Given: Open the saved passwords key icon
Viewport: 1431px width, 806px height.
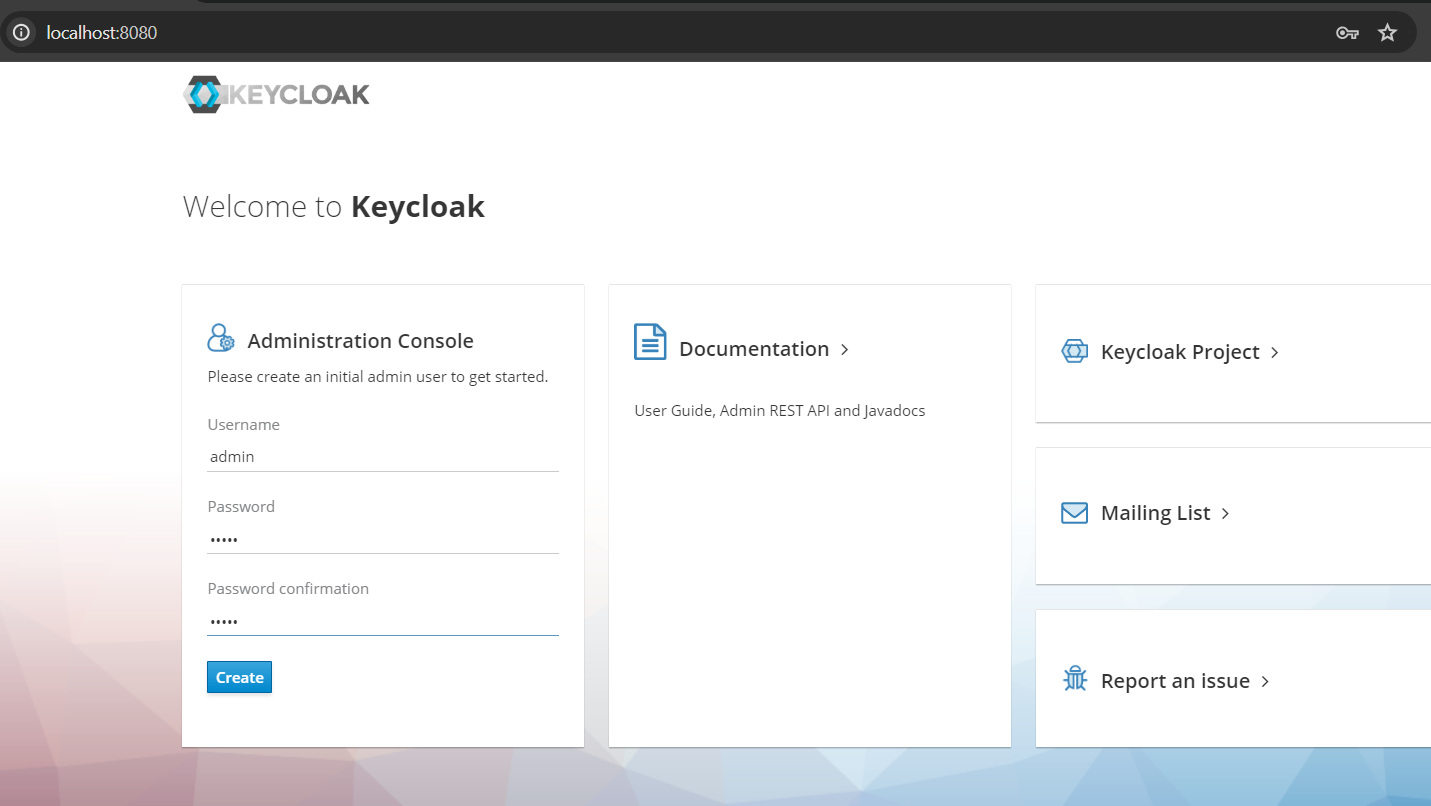Looking at the screenshot, I should (x=1347, y=33).
